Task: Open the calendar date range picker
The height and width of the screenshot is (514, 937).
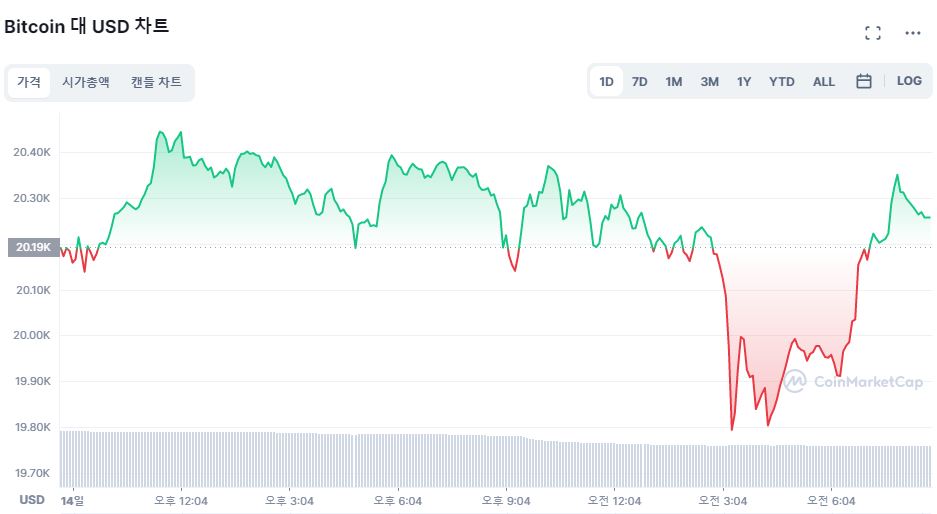Action: click(x=864, y=81)
